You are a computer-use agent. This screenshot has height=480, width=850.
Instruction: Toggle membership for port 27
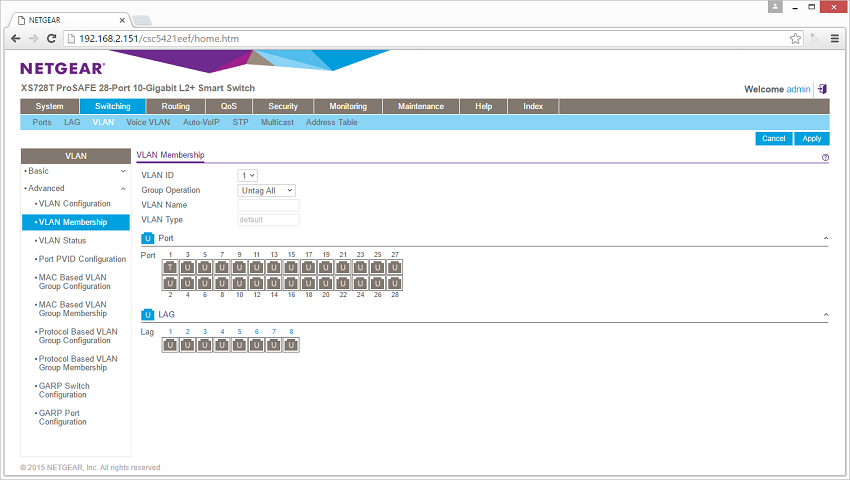coord(395,267)
